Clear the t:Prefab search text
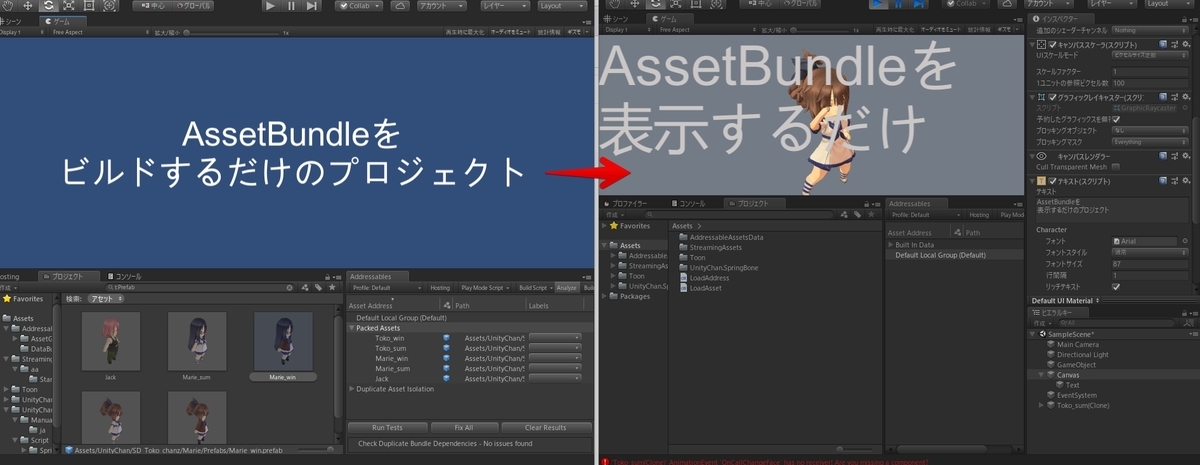The image size is (1200, 465). [289, 287]
